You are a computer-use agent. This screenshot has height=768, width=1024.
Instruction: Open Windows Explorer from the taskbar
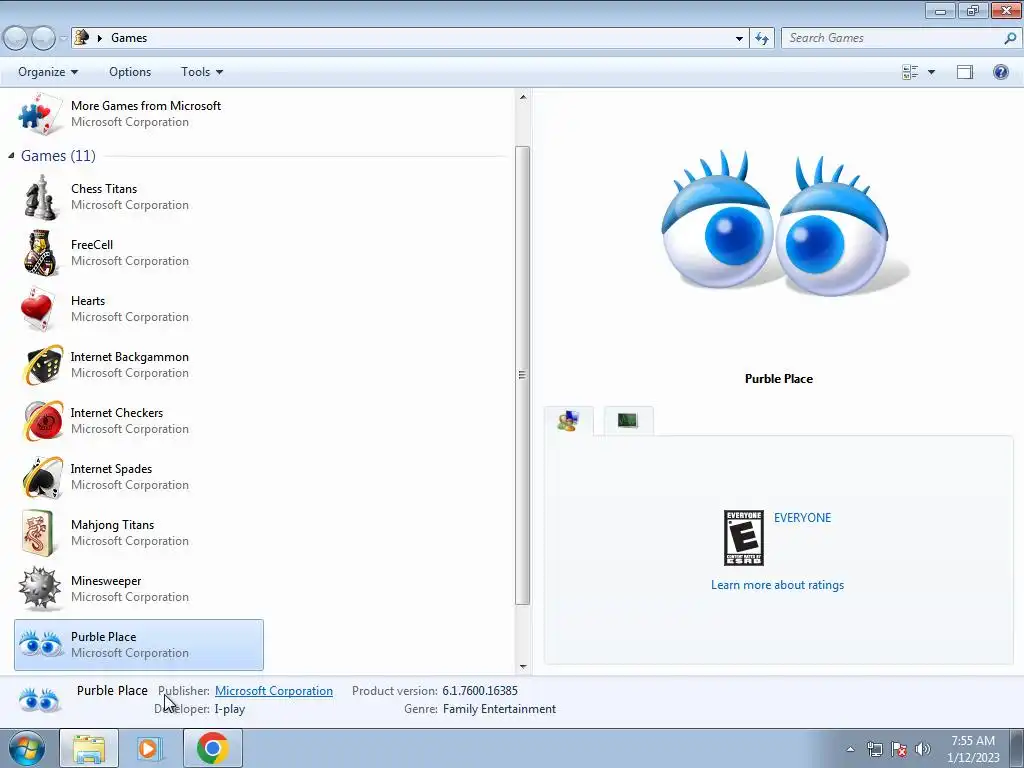click(x=89, y=748)
